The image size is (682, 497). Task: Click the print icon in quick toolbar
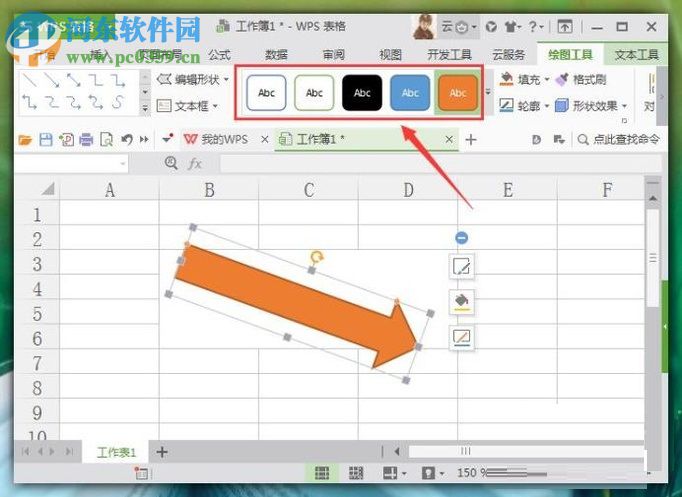pos(86,140)
